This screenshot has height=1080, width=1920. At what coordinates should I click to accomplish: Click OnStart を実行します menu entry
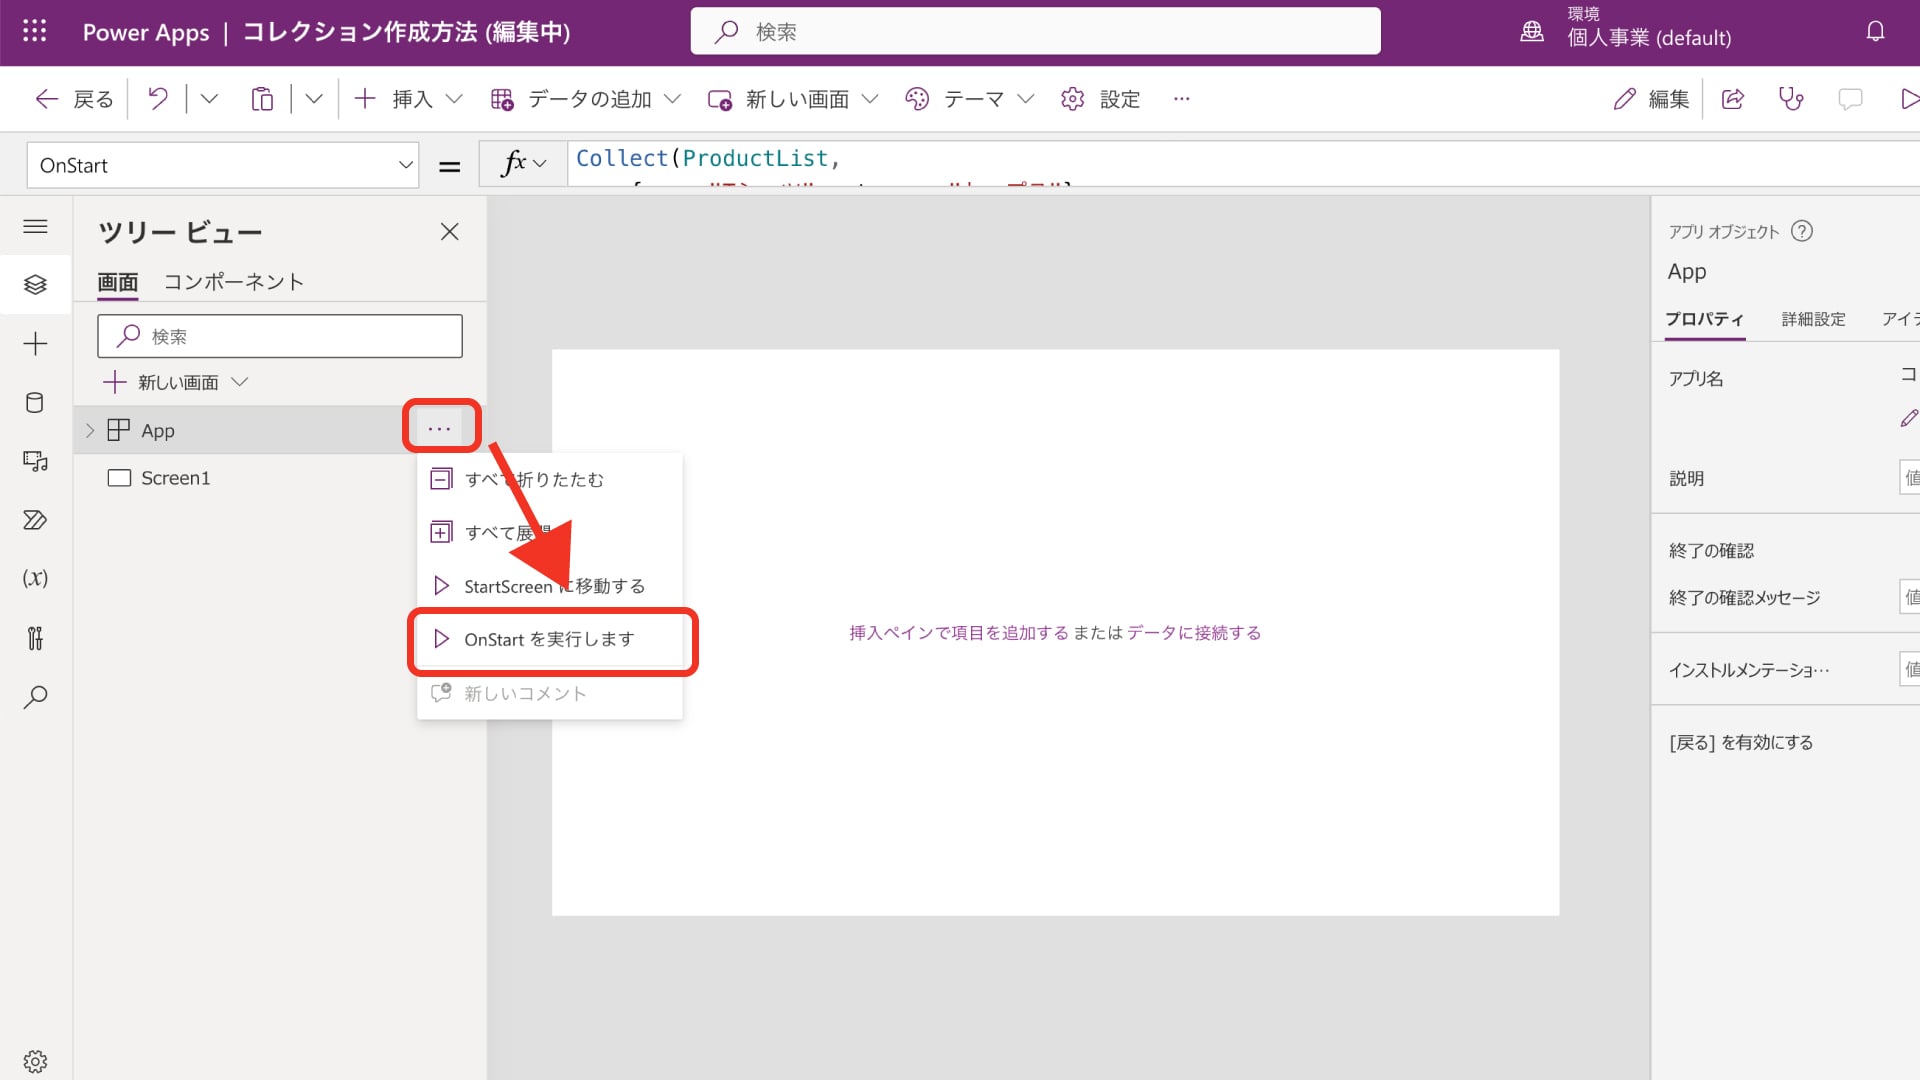(x=548, y=639)
